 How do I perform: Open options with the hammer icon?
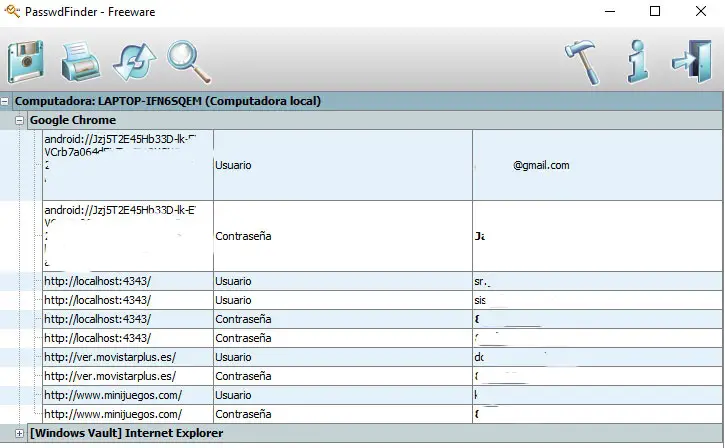582,62
